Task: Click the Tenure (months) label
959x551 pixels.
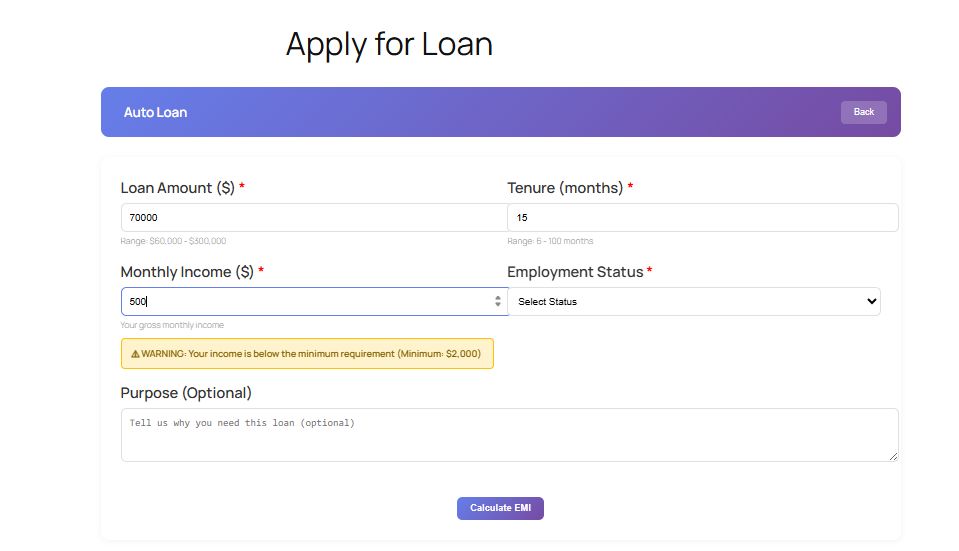Action: 565,188
